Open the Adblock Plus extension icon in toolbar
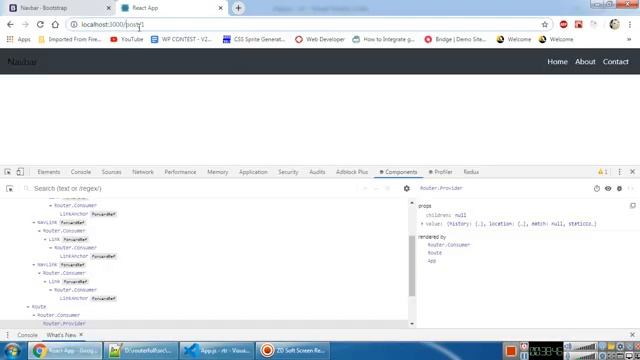 click(564, 24)
